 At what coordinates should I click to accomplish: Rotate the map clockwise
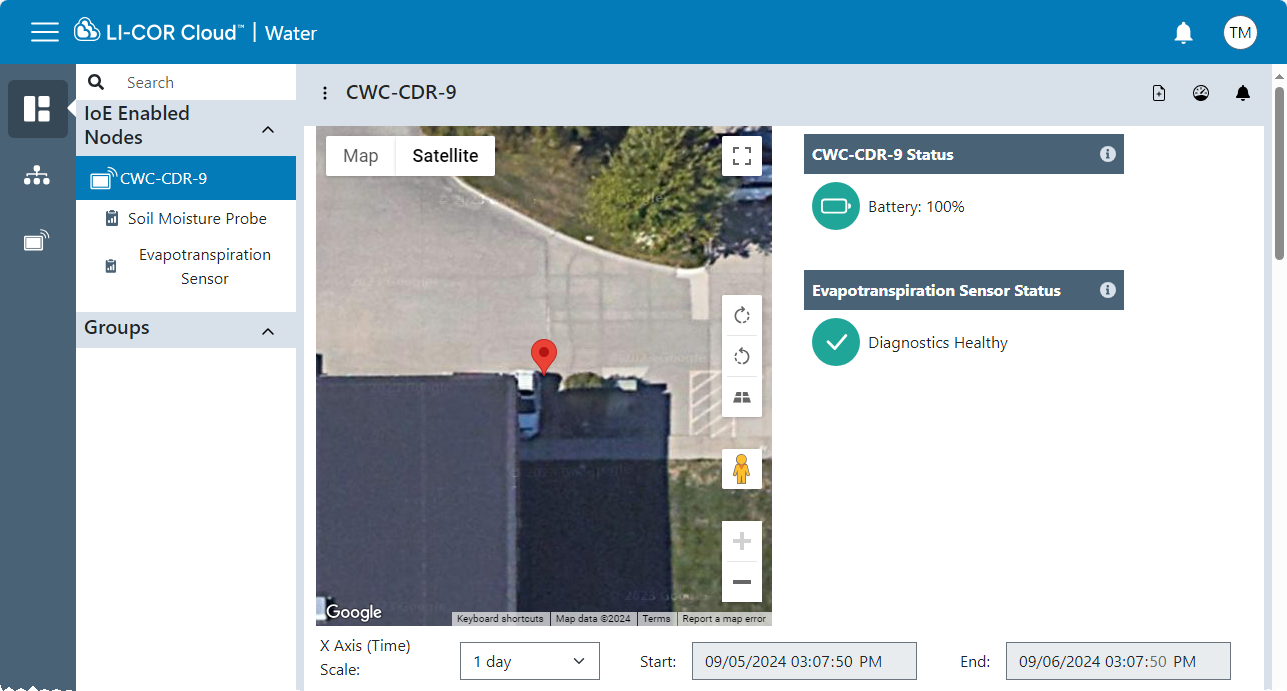[x=742, y=316]
